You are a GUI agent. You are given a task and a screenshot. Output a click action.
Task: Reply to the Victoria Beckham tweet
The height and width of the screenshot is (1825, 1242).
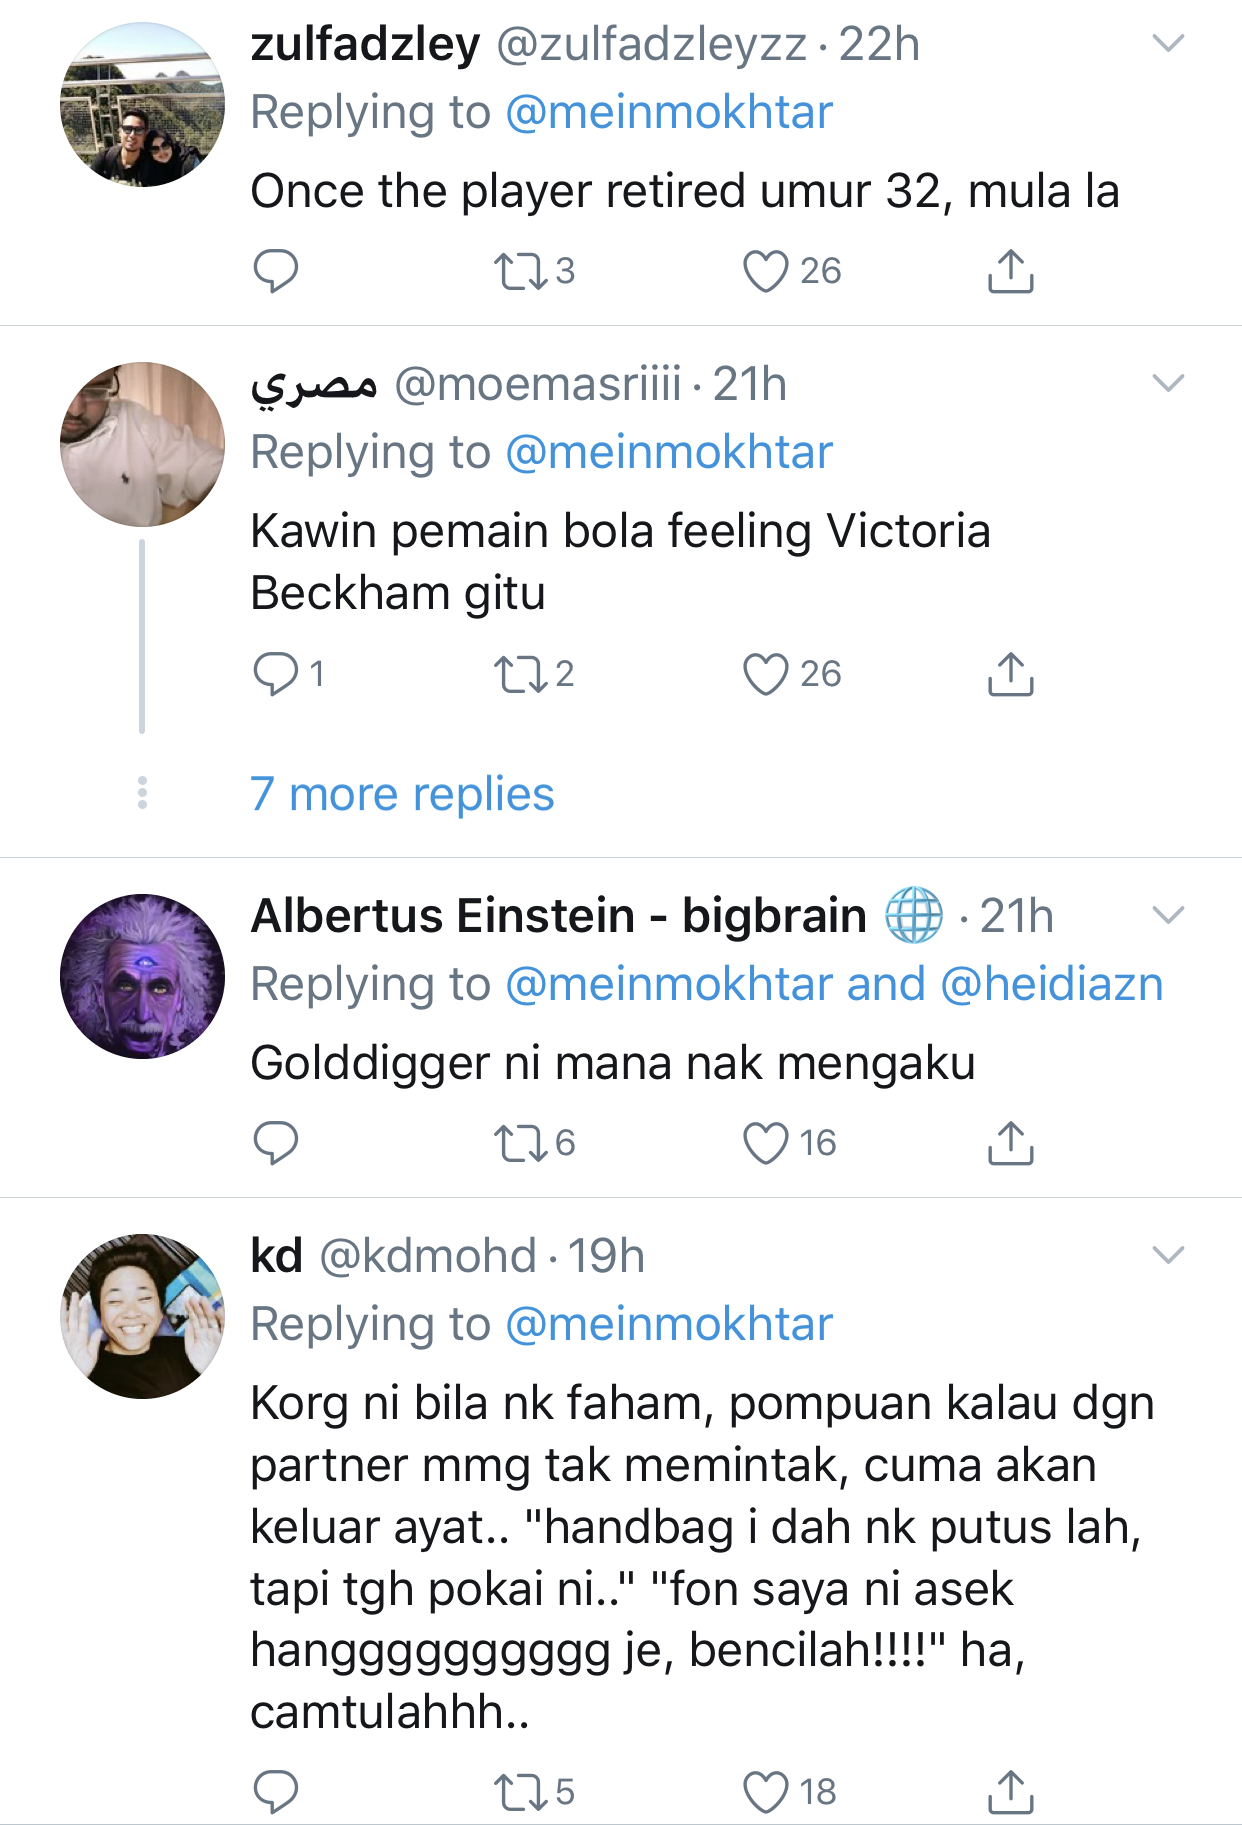click(x=275, y=674)
